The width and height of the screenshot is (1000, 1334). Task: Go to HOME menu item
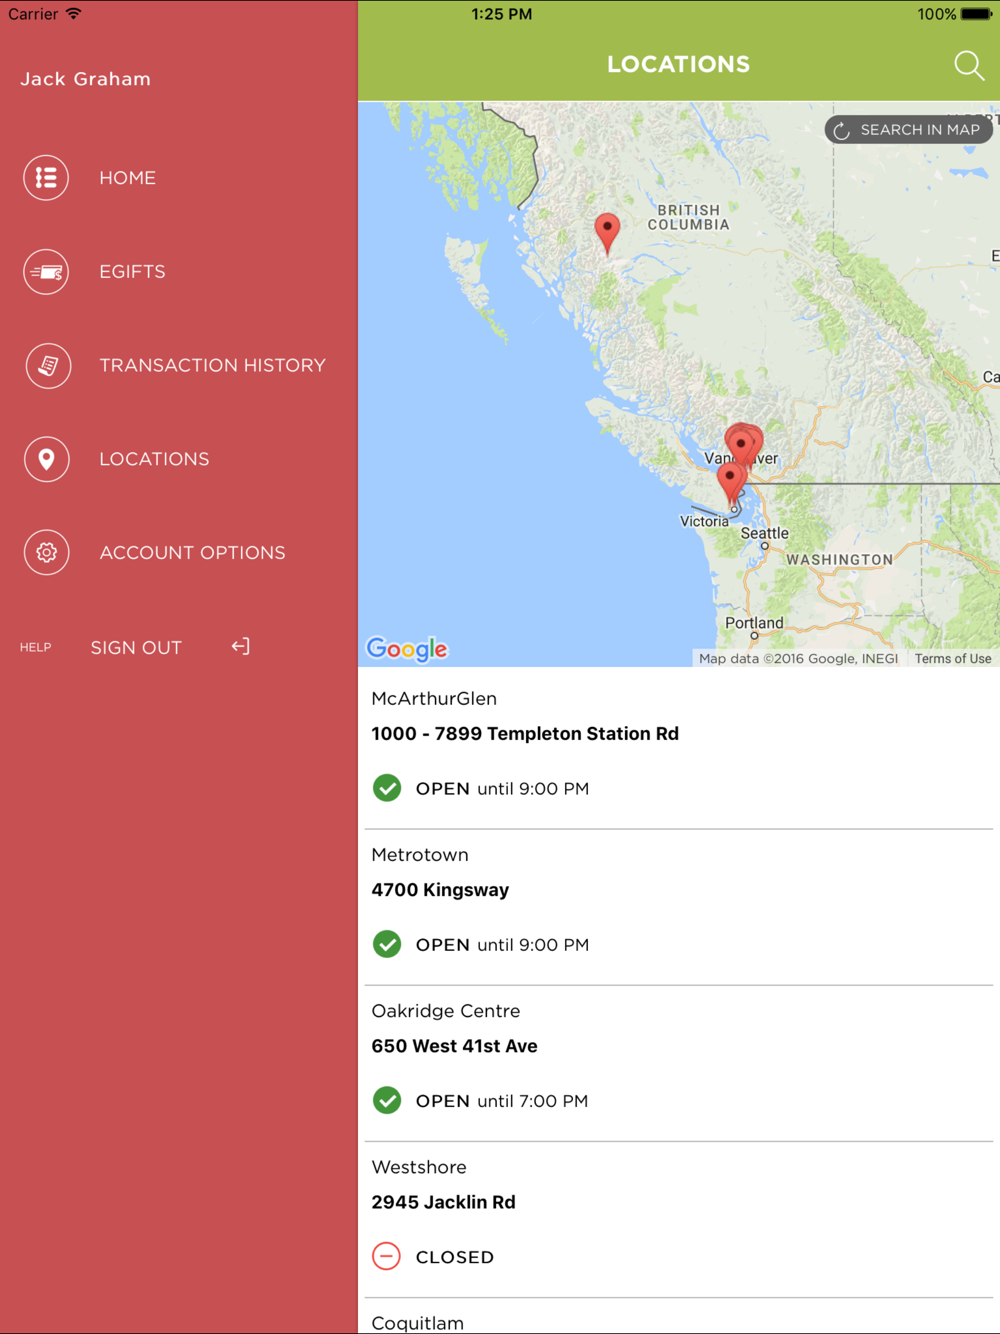[127, 178]
